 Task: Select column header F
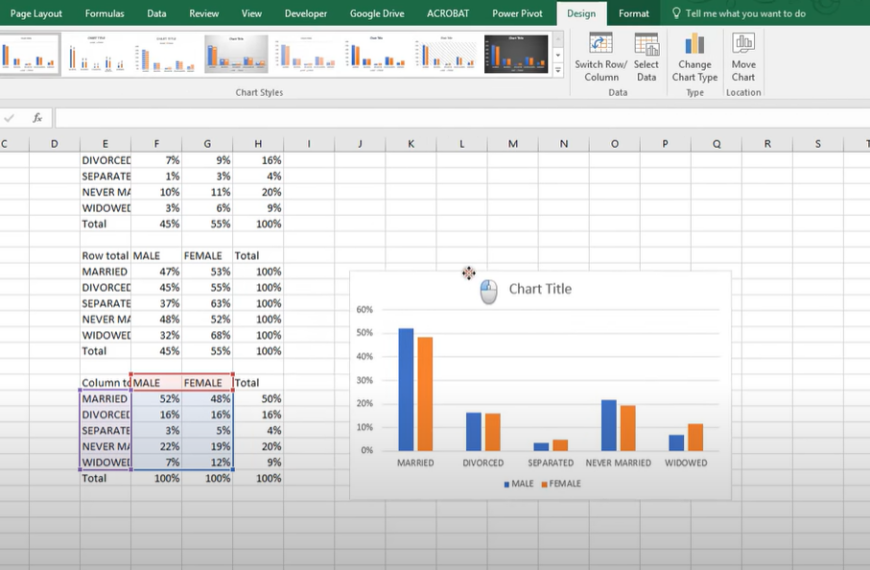click(x=156, y=144)
